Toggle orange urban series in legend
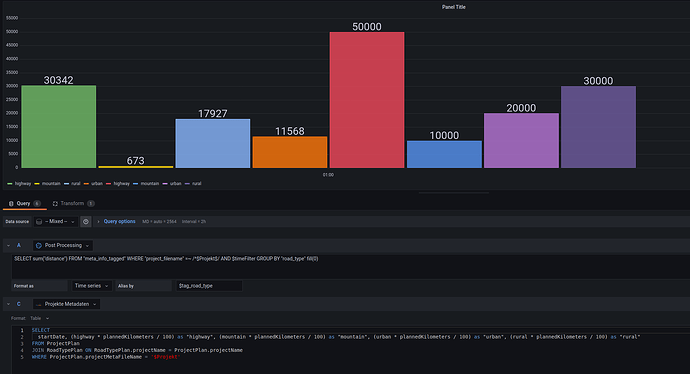The height and width of the screenshot is (374, 690). (x=93, y=183)
